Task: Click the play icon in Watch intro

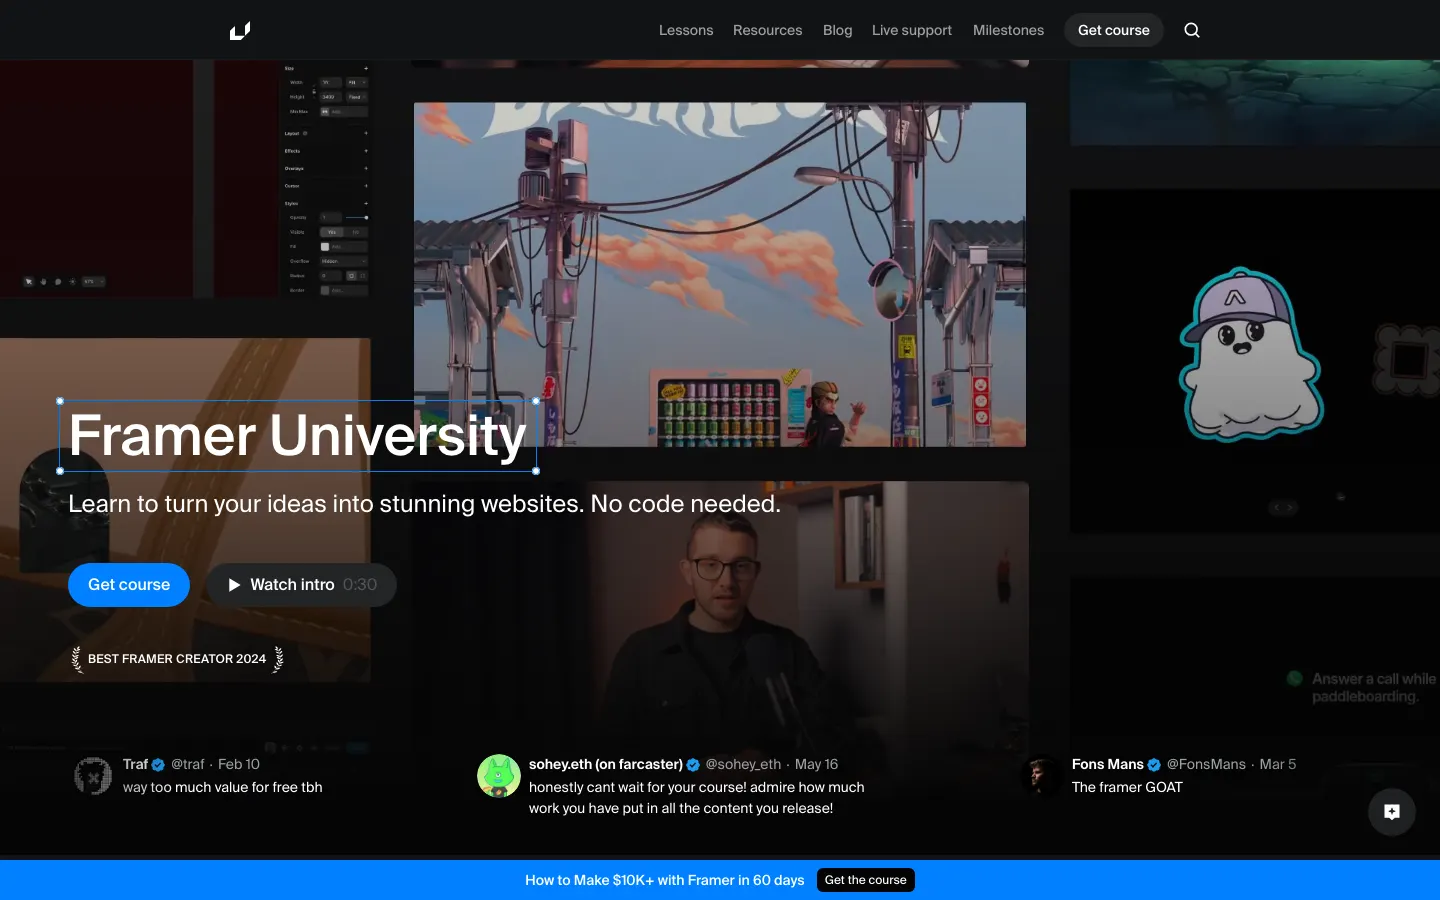Action: (x=234, y=585)
